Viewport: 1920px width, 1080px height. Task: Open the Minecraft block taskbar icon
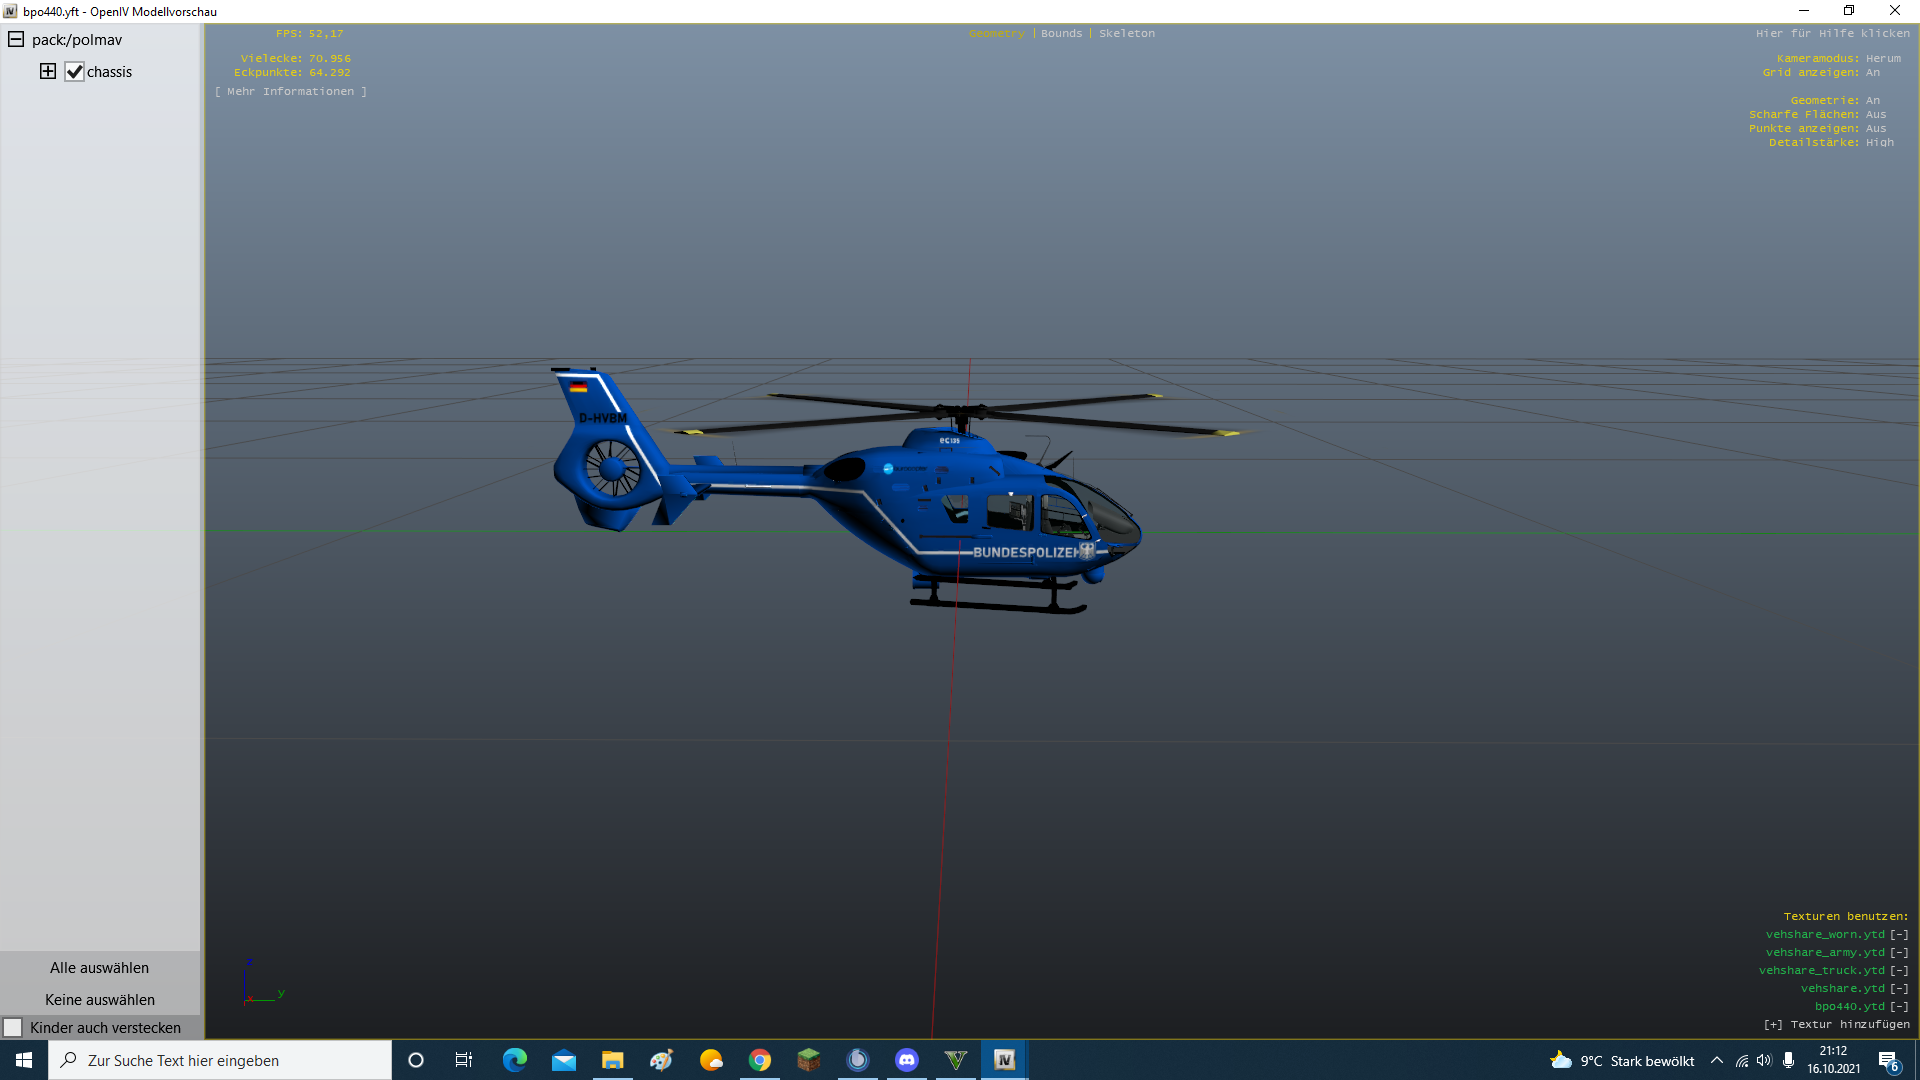(808, 1060)
